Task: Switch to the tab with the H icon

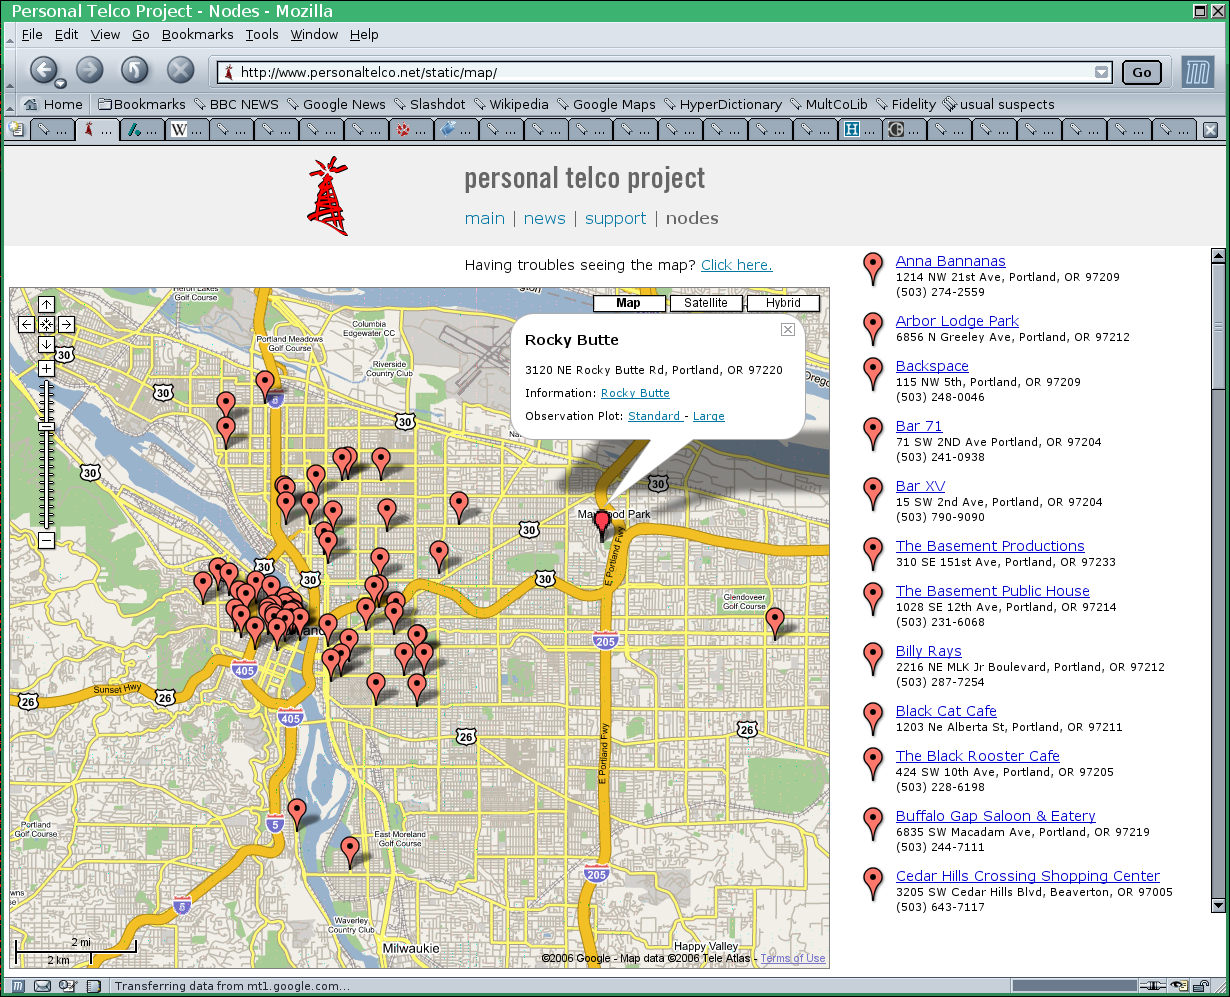Action: (x=860, y=129)
